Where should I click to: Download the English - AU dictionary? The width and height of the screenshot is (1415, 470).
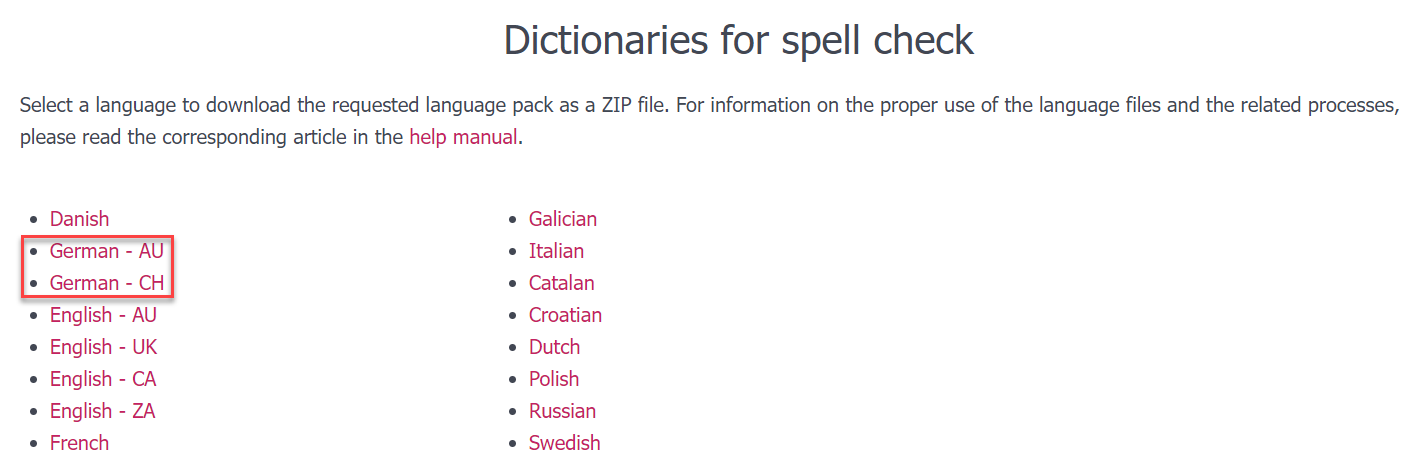point(103,315)
